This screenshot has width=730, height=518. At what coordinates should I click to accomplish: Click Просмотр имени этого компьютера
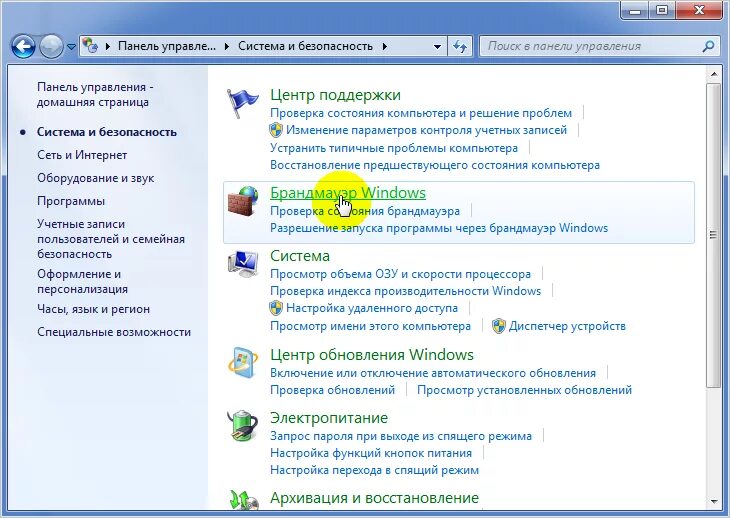pyautogui.click(x=370, y=326)
